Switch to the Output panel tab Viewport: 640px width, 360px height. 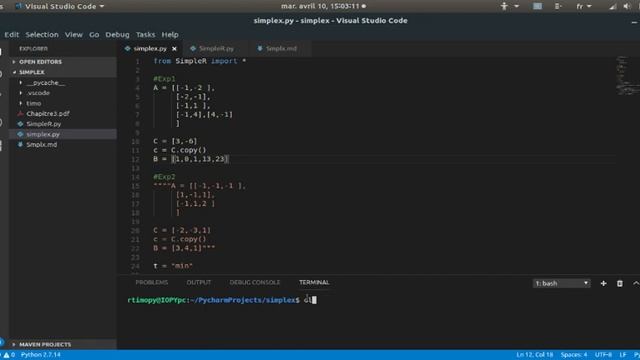coord(199,282)
